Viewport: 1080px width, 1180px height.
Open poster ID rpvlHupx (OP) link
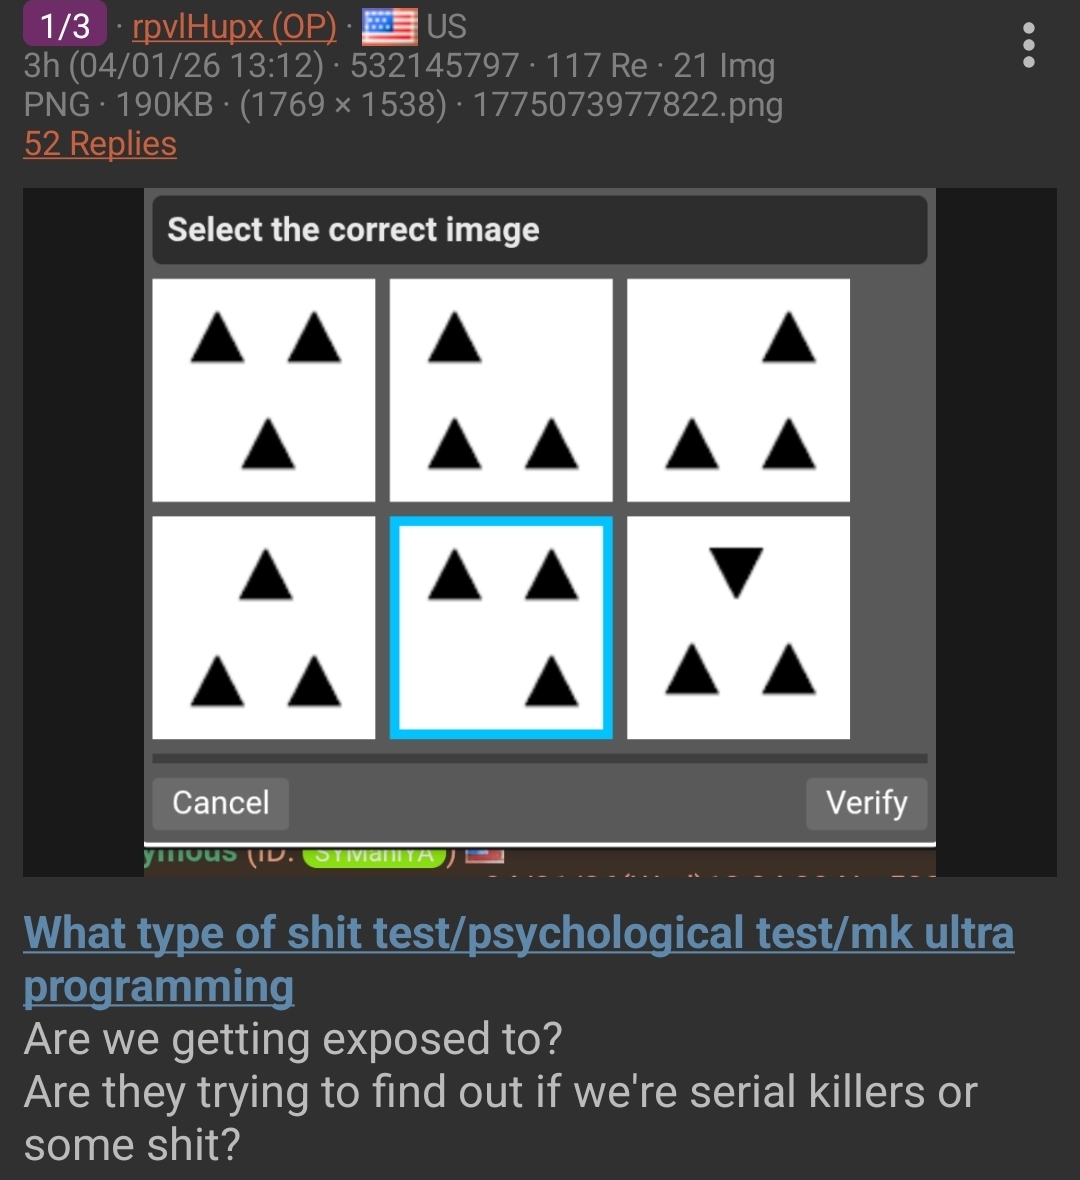pyautogui.click(x=235, y=27)
